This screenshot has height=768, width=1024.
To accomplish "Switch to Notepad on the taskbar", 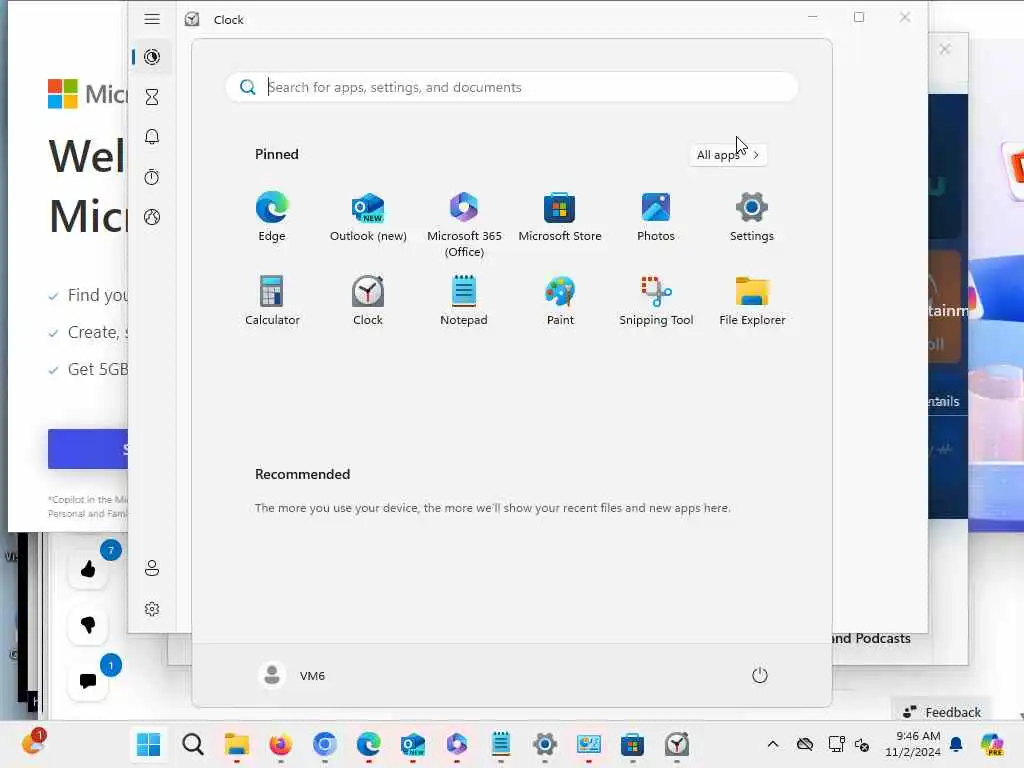I will (501, 744).
